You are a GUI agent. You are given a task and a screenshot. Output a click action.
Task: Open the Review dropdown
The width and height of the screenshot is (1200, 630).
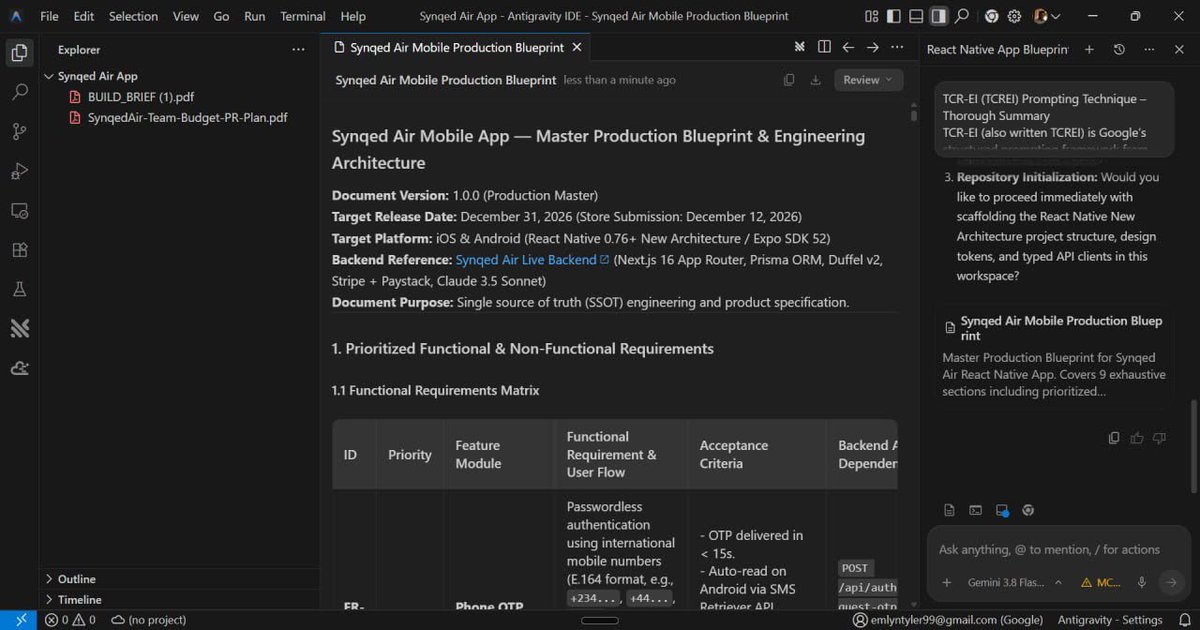point(868,80)
